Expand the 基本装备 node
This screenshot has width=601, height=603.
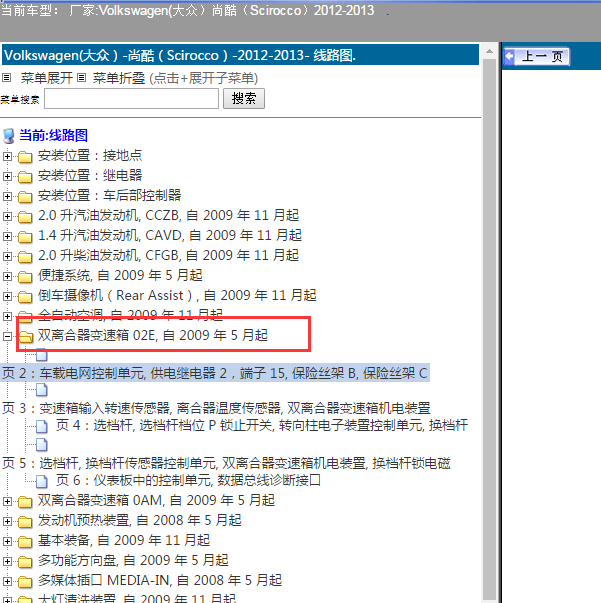7,541
